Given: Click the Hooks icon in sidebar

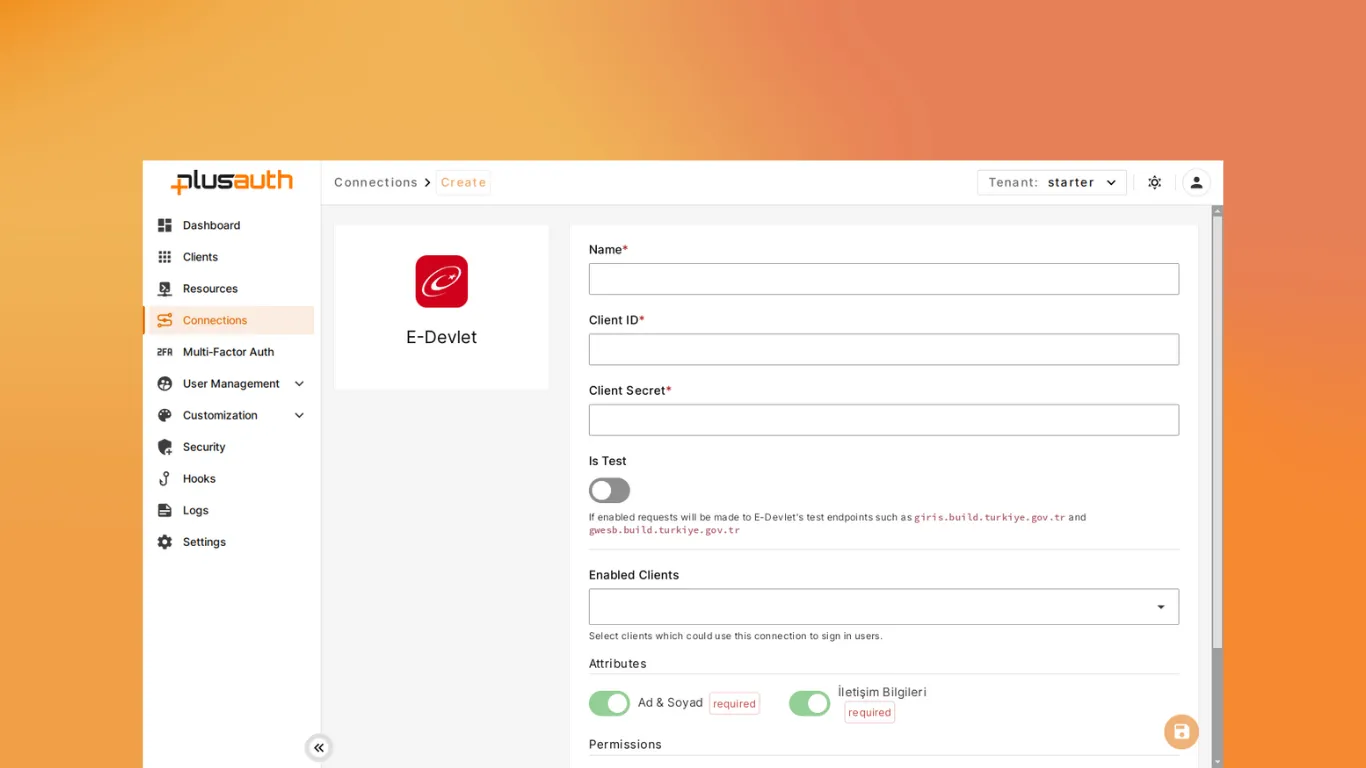Looking at the screenshot, I should coord(165,479).
